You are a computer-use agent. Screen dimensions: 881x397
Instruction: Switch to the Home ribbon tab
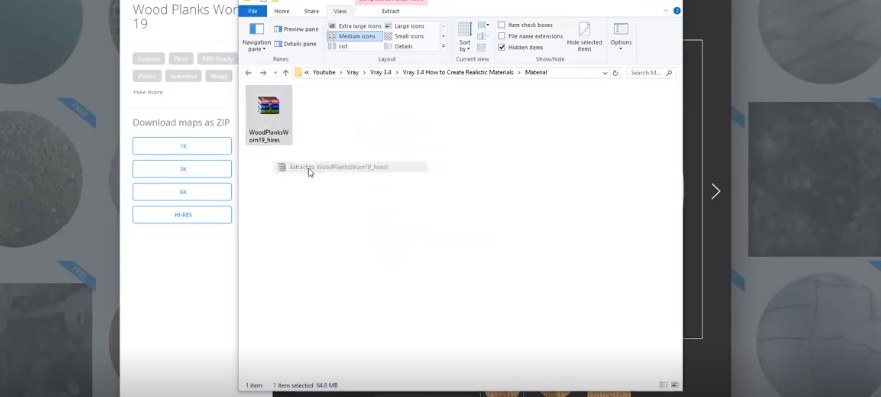281,11
